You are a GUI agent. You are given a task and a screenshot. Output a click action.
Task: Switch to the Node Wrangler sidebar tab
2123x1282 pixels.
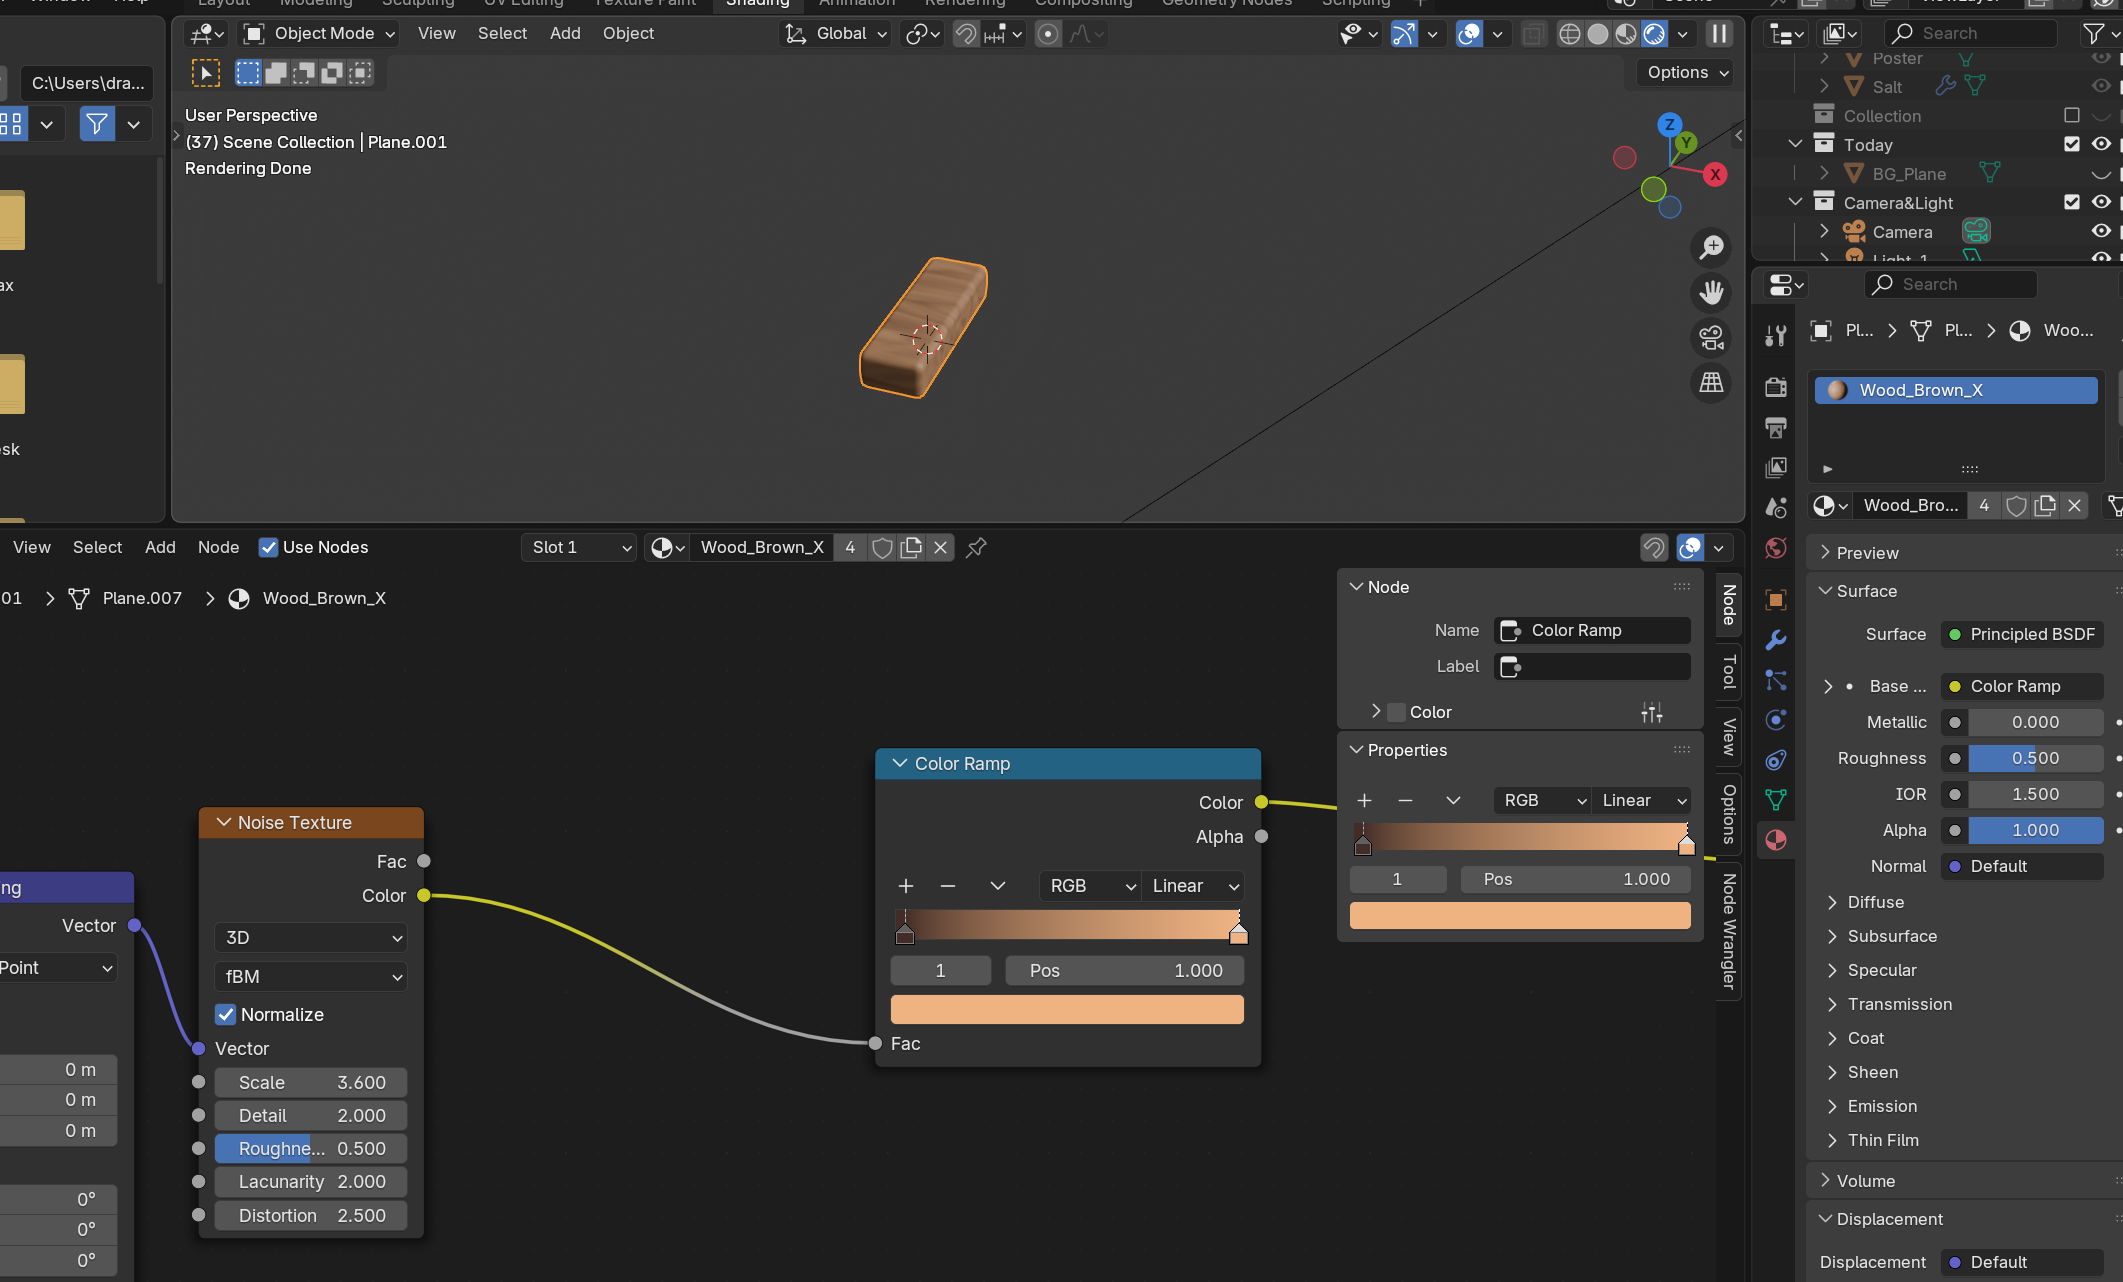pos(1728,930)
